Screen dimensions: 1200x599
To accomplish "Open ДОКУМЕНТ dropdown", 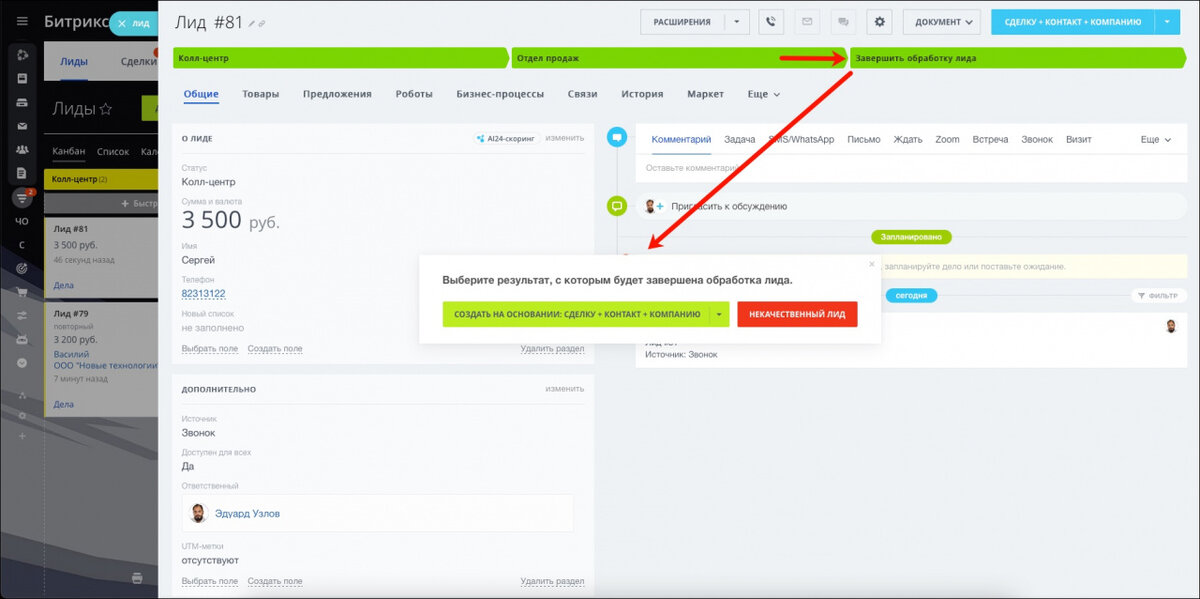I will coord(941,21).
